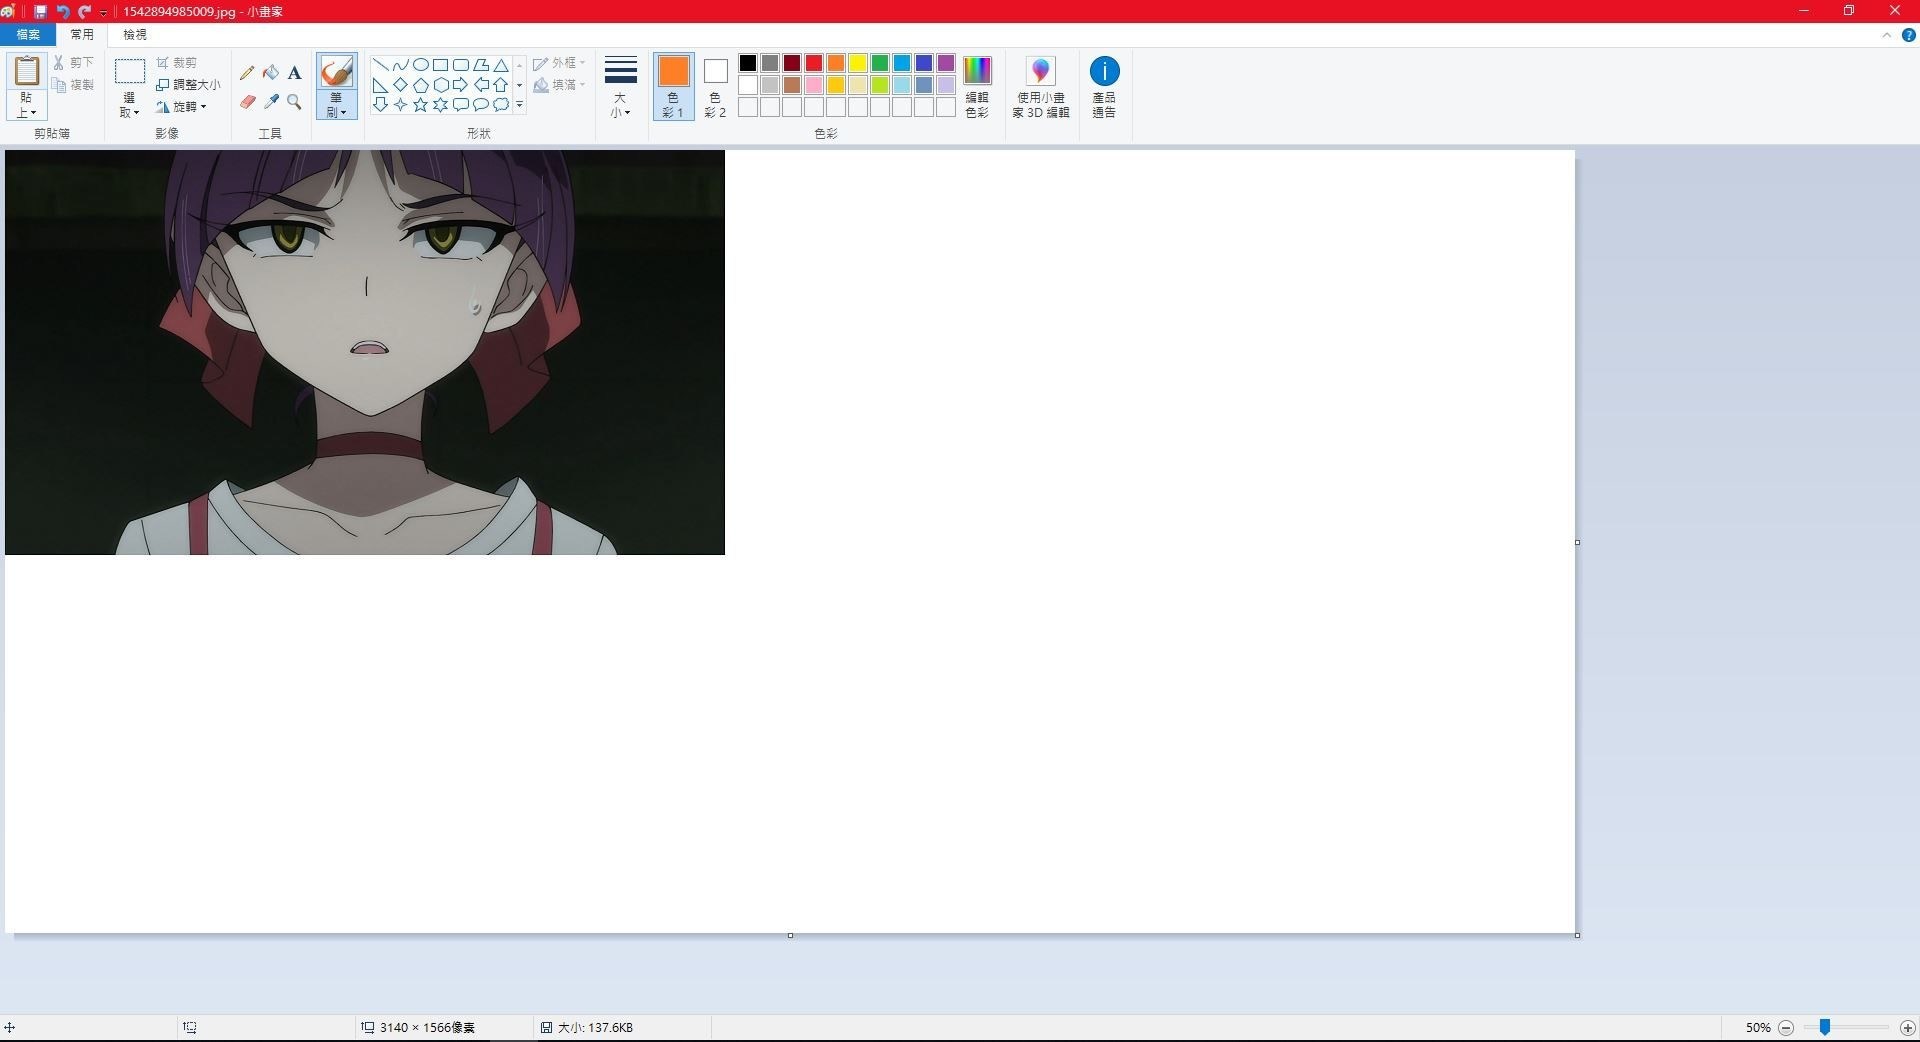Click the Crop (裁剪) button

pos(177,63)
